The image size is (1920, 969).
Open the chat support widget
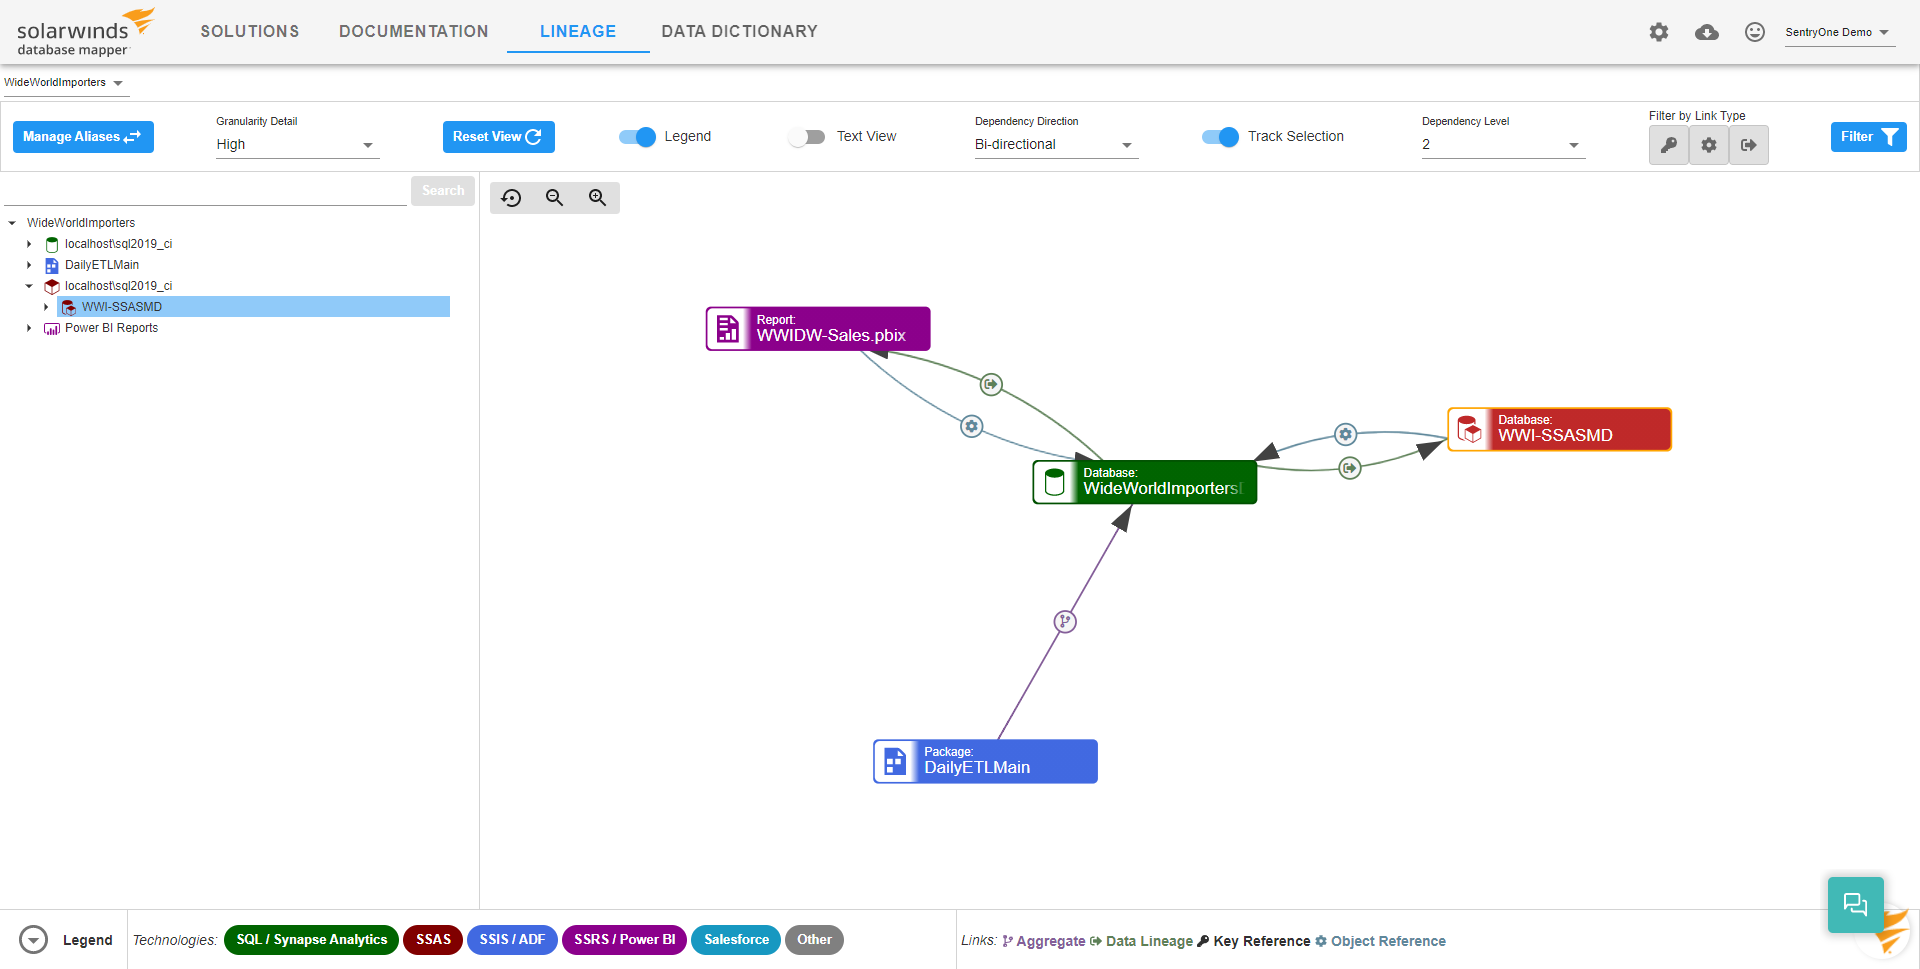(1856, 905)
